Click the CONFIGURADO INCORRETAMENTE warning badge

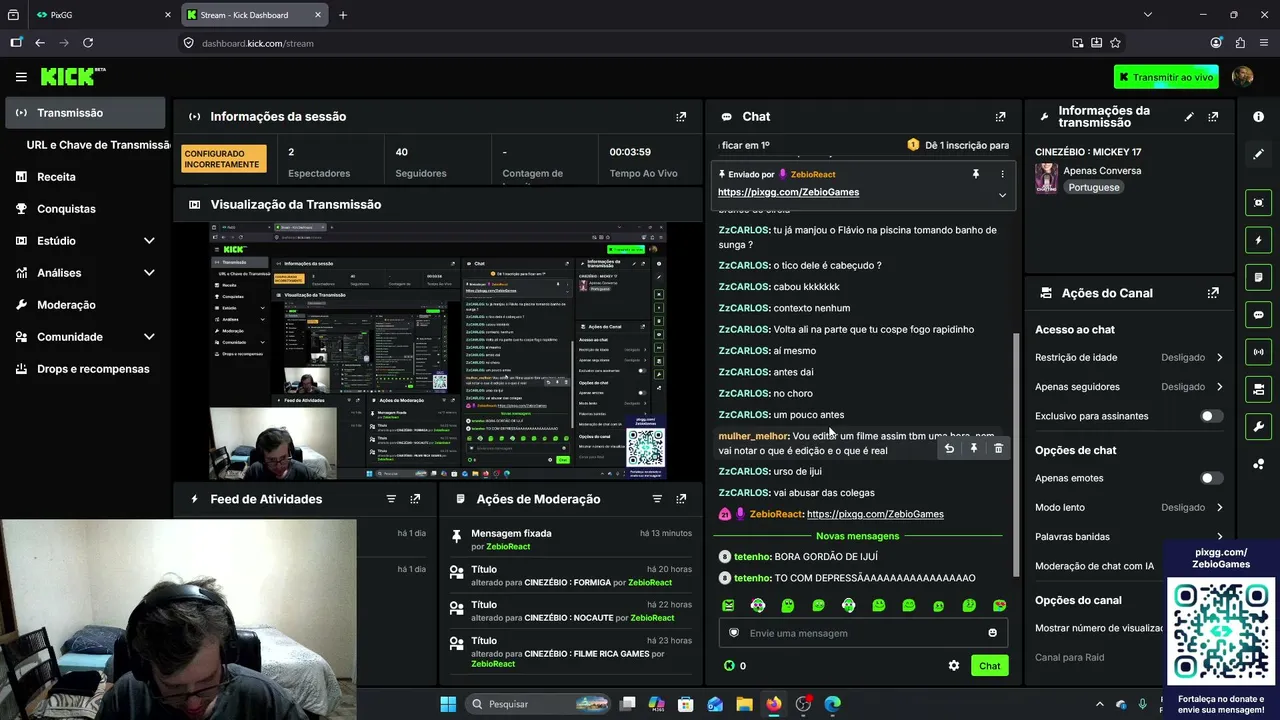224,159
